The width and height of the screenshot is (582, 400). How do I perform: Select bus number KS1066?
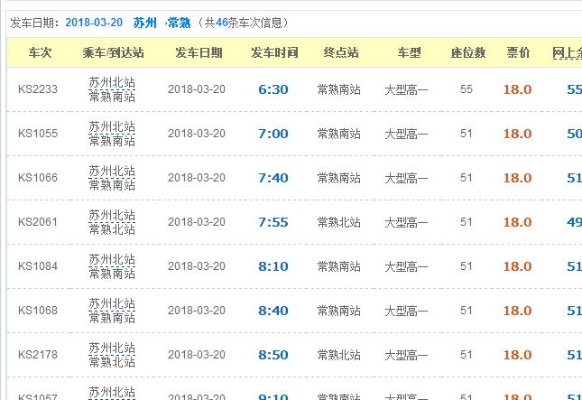(x=38, y=178)
